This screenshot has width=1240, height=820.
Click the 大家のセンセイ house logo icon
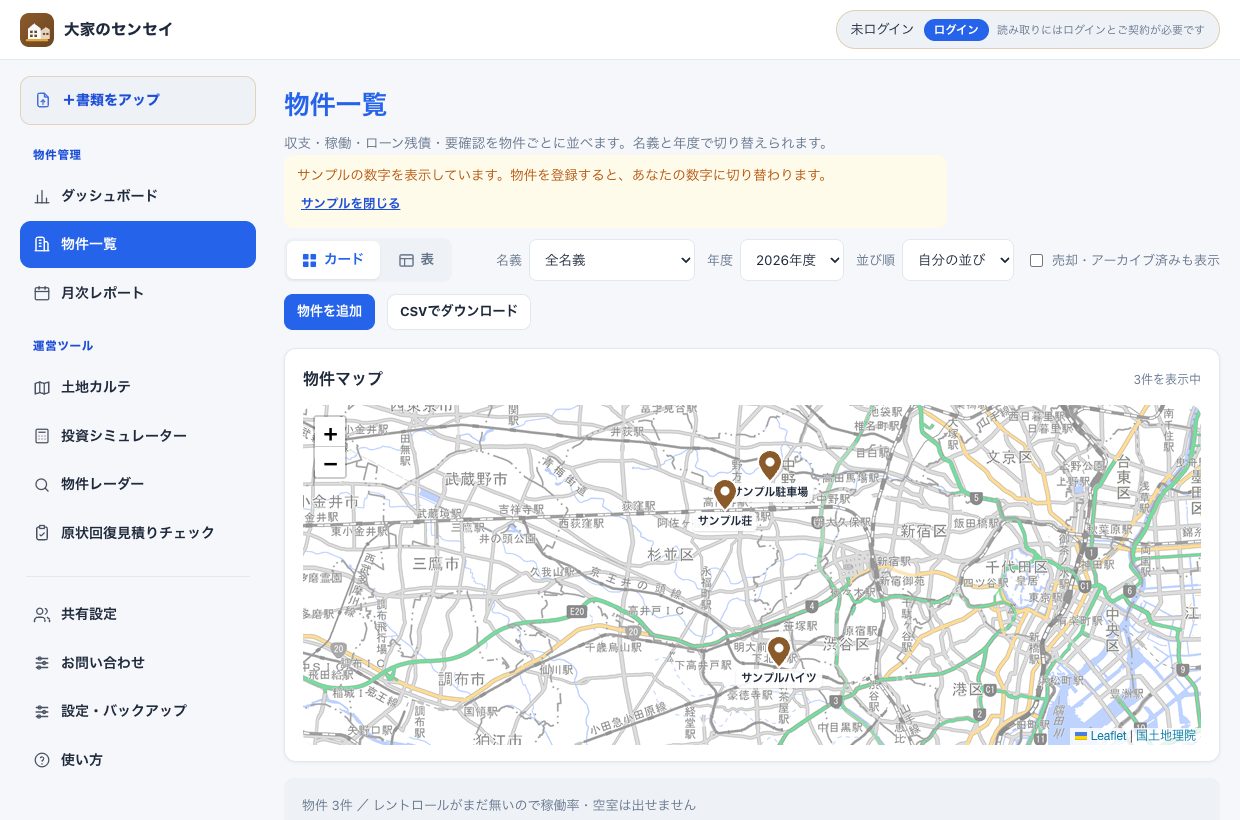(37, 30)
